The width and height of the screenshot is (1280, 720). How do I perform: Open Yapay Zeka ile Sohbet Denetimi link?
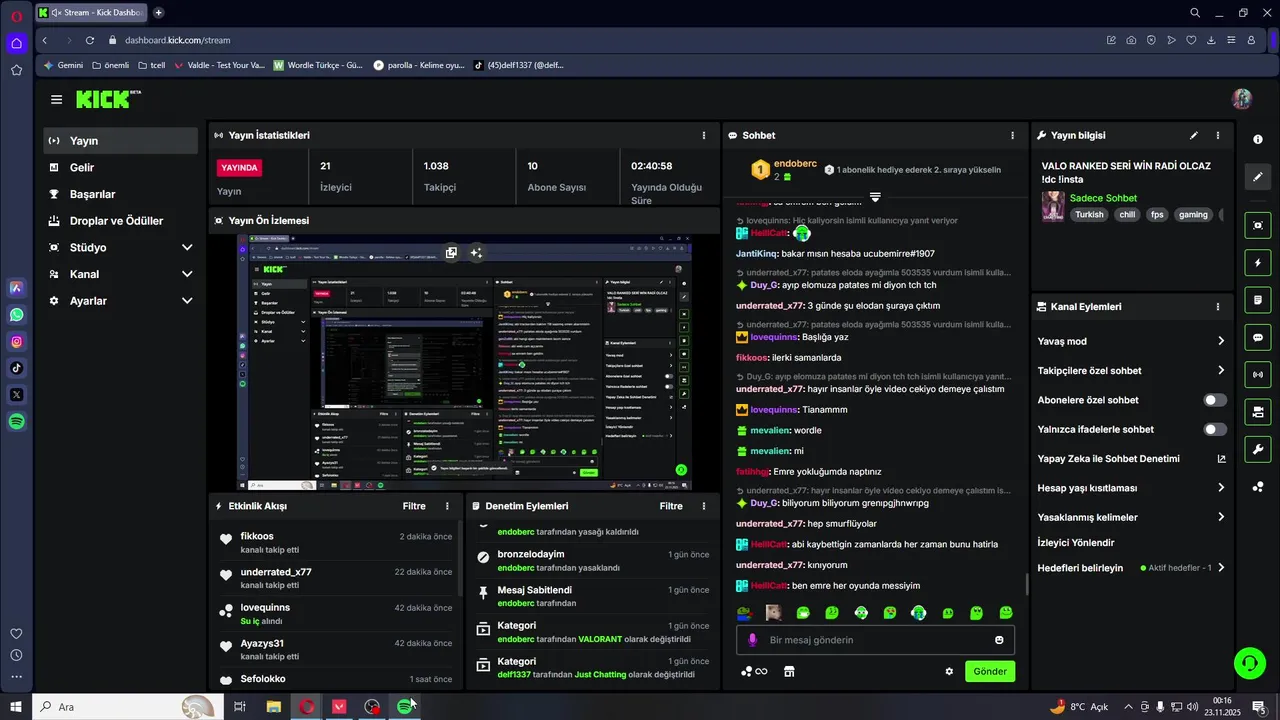click(x=1131, y=459)
